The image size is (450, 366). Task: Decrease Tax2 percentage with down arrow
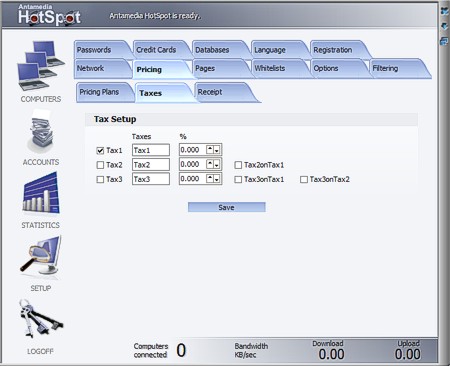click(217, 165)
